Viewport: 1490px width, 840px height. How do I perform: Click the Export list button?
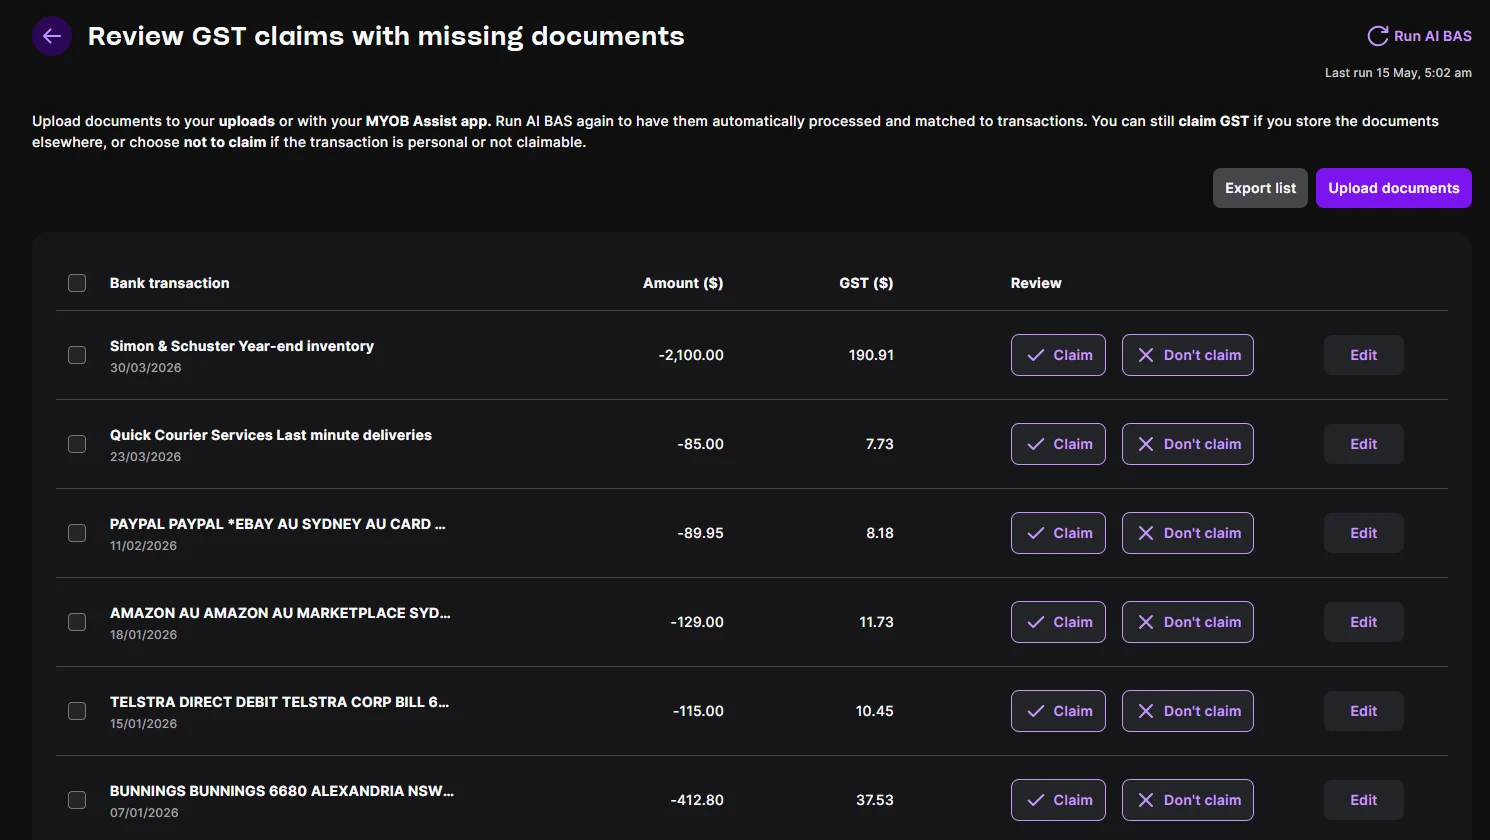coord(1260,188)
